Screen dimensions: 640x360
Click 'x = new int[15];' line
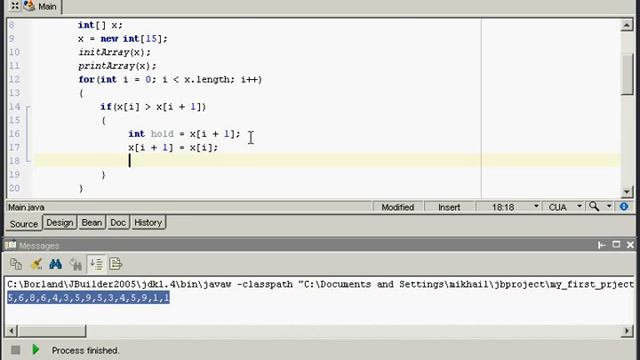pyautogui.click(x=122, y=39)
